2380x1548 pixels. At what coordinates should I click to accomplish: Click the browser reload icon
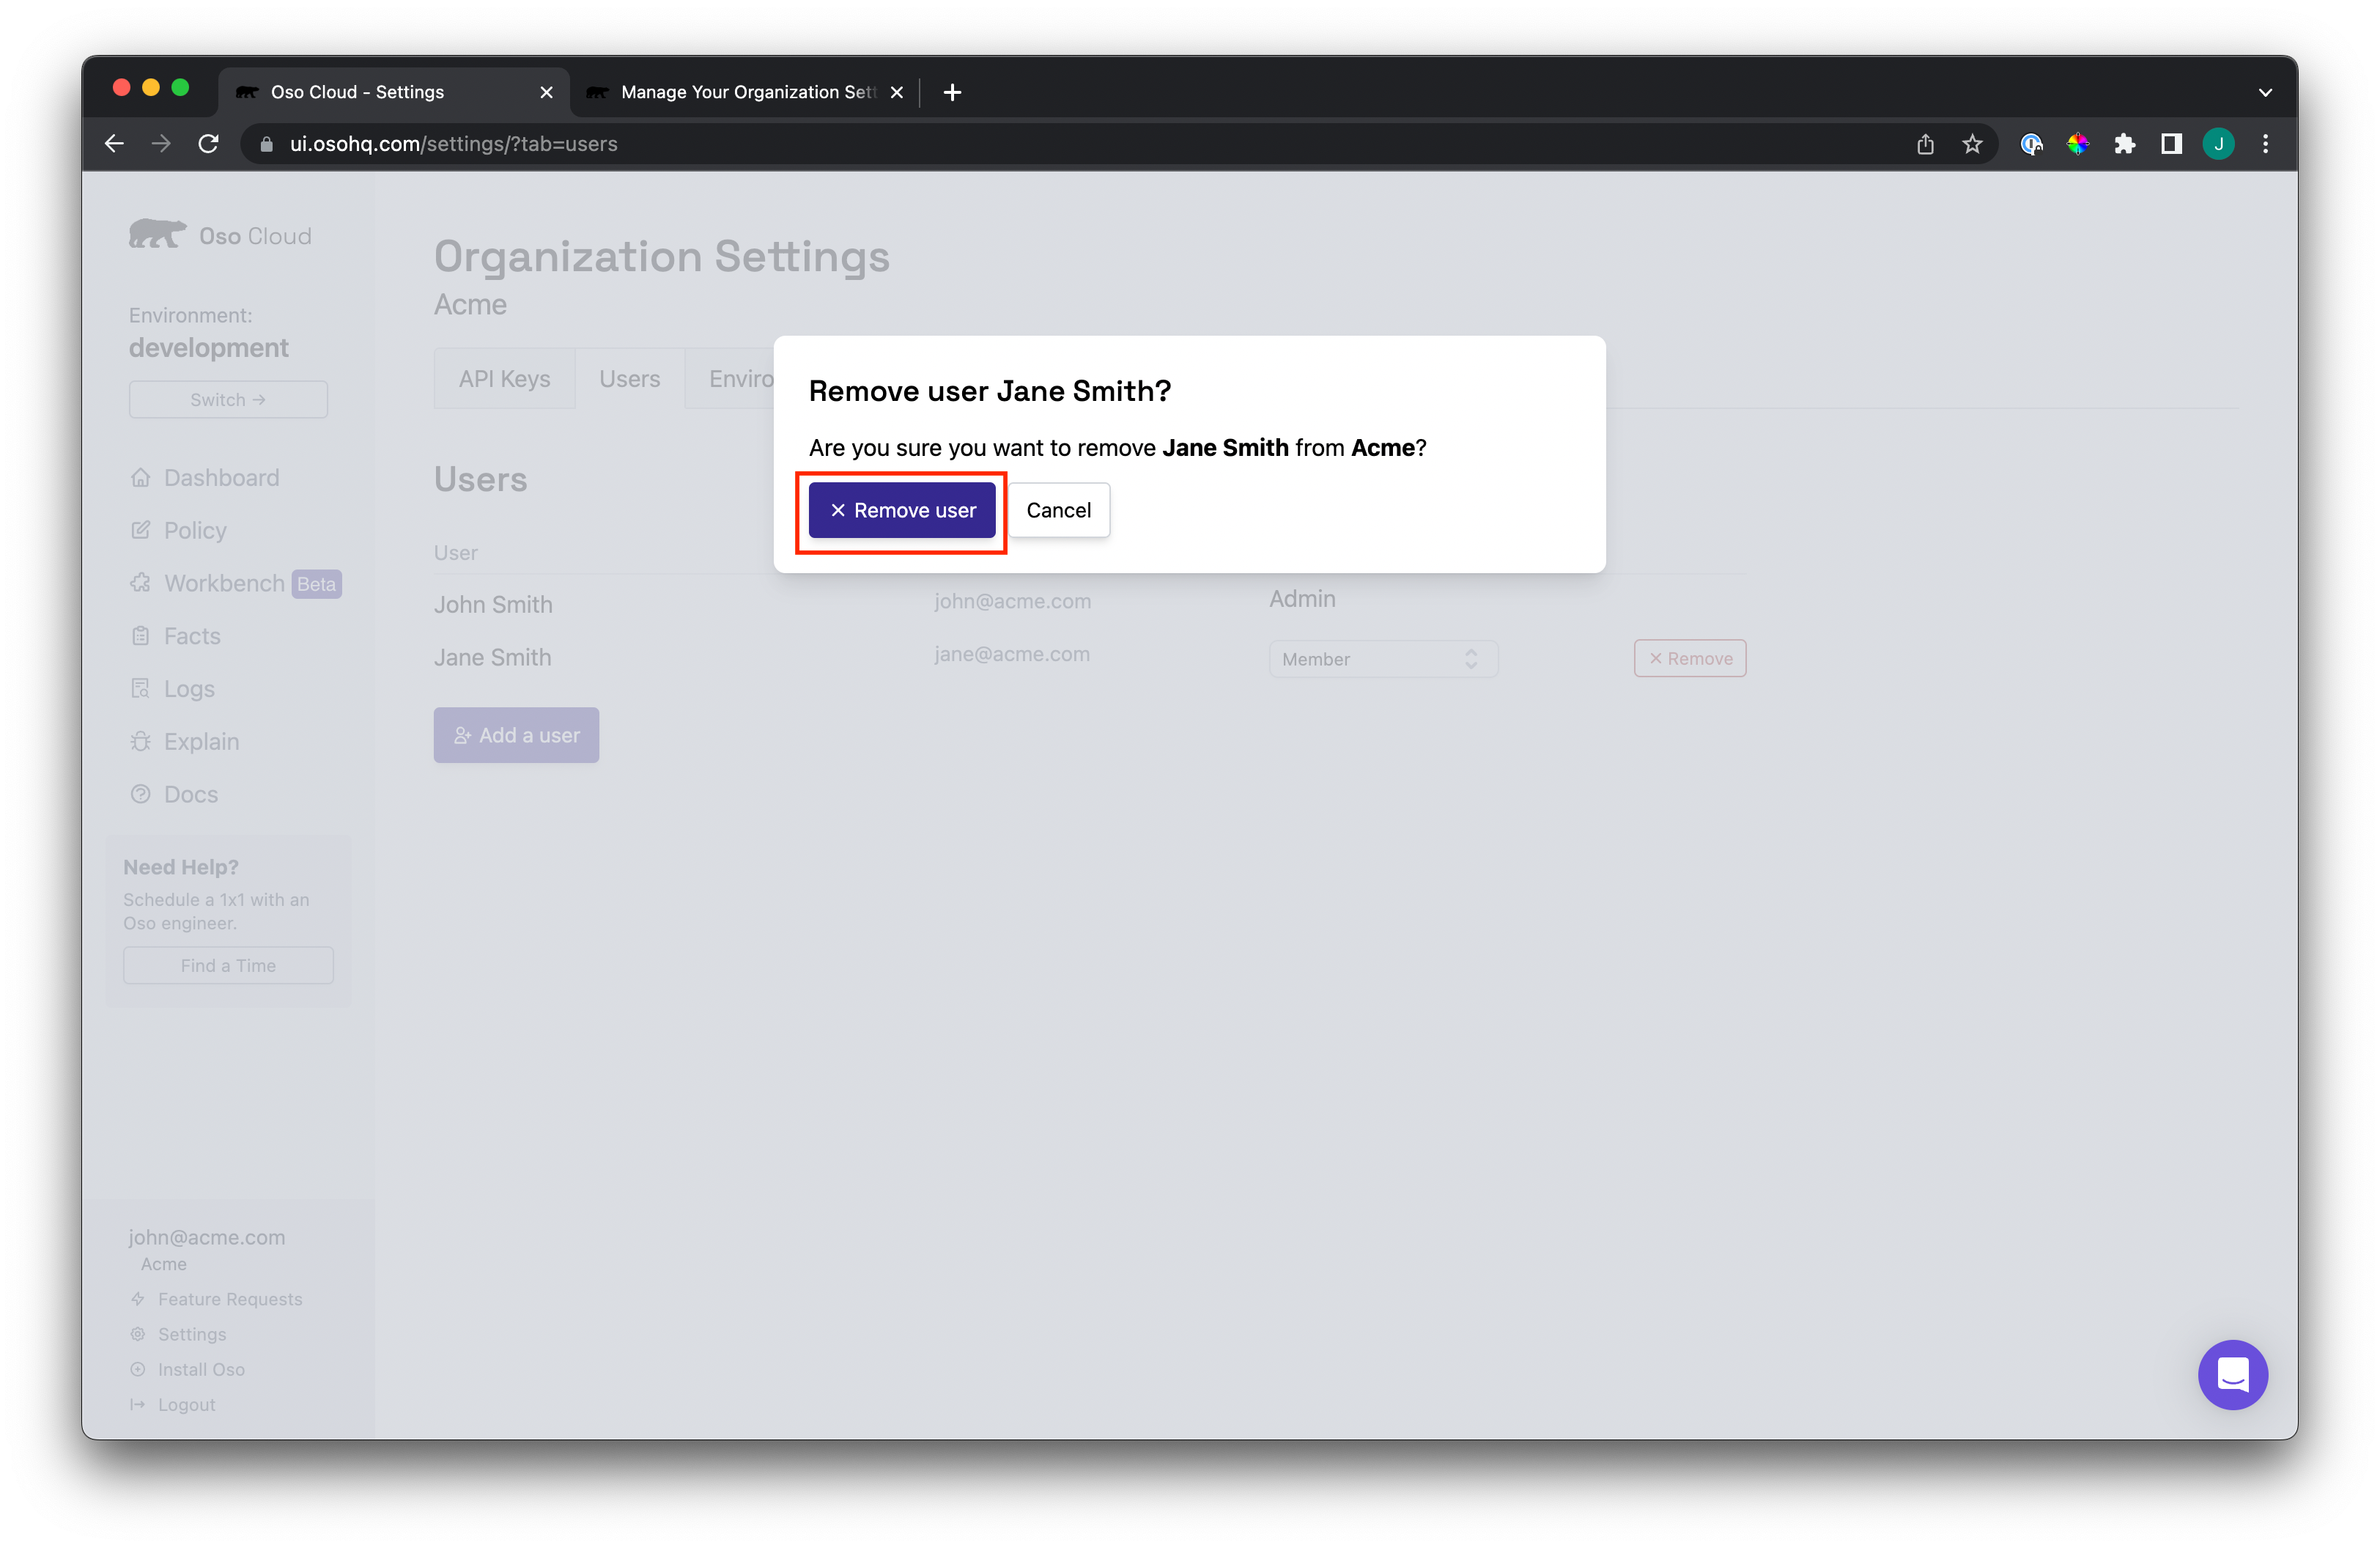[208, 144]
